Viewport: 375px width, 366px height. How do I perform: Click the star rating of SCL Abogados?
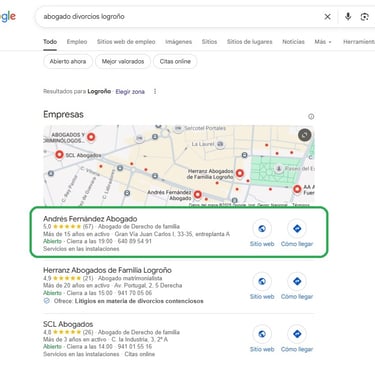pos(67,332)
